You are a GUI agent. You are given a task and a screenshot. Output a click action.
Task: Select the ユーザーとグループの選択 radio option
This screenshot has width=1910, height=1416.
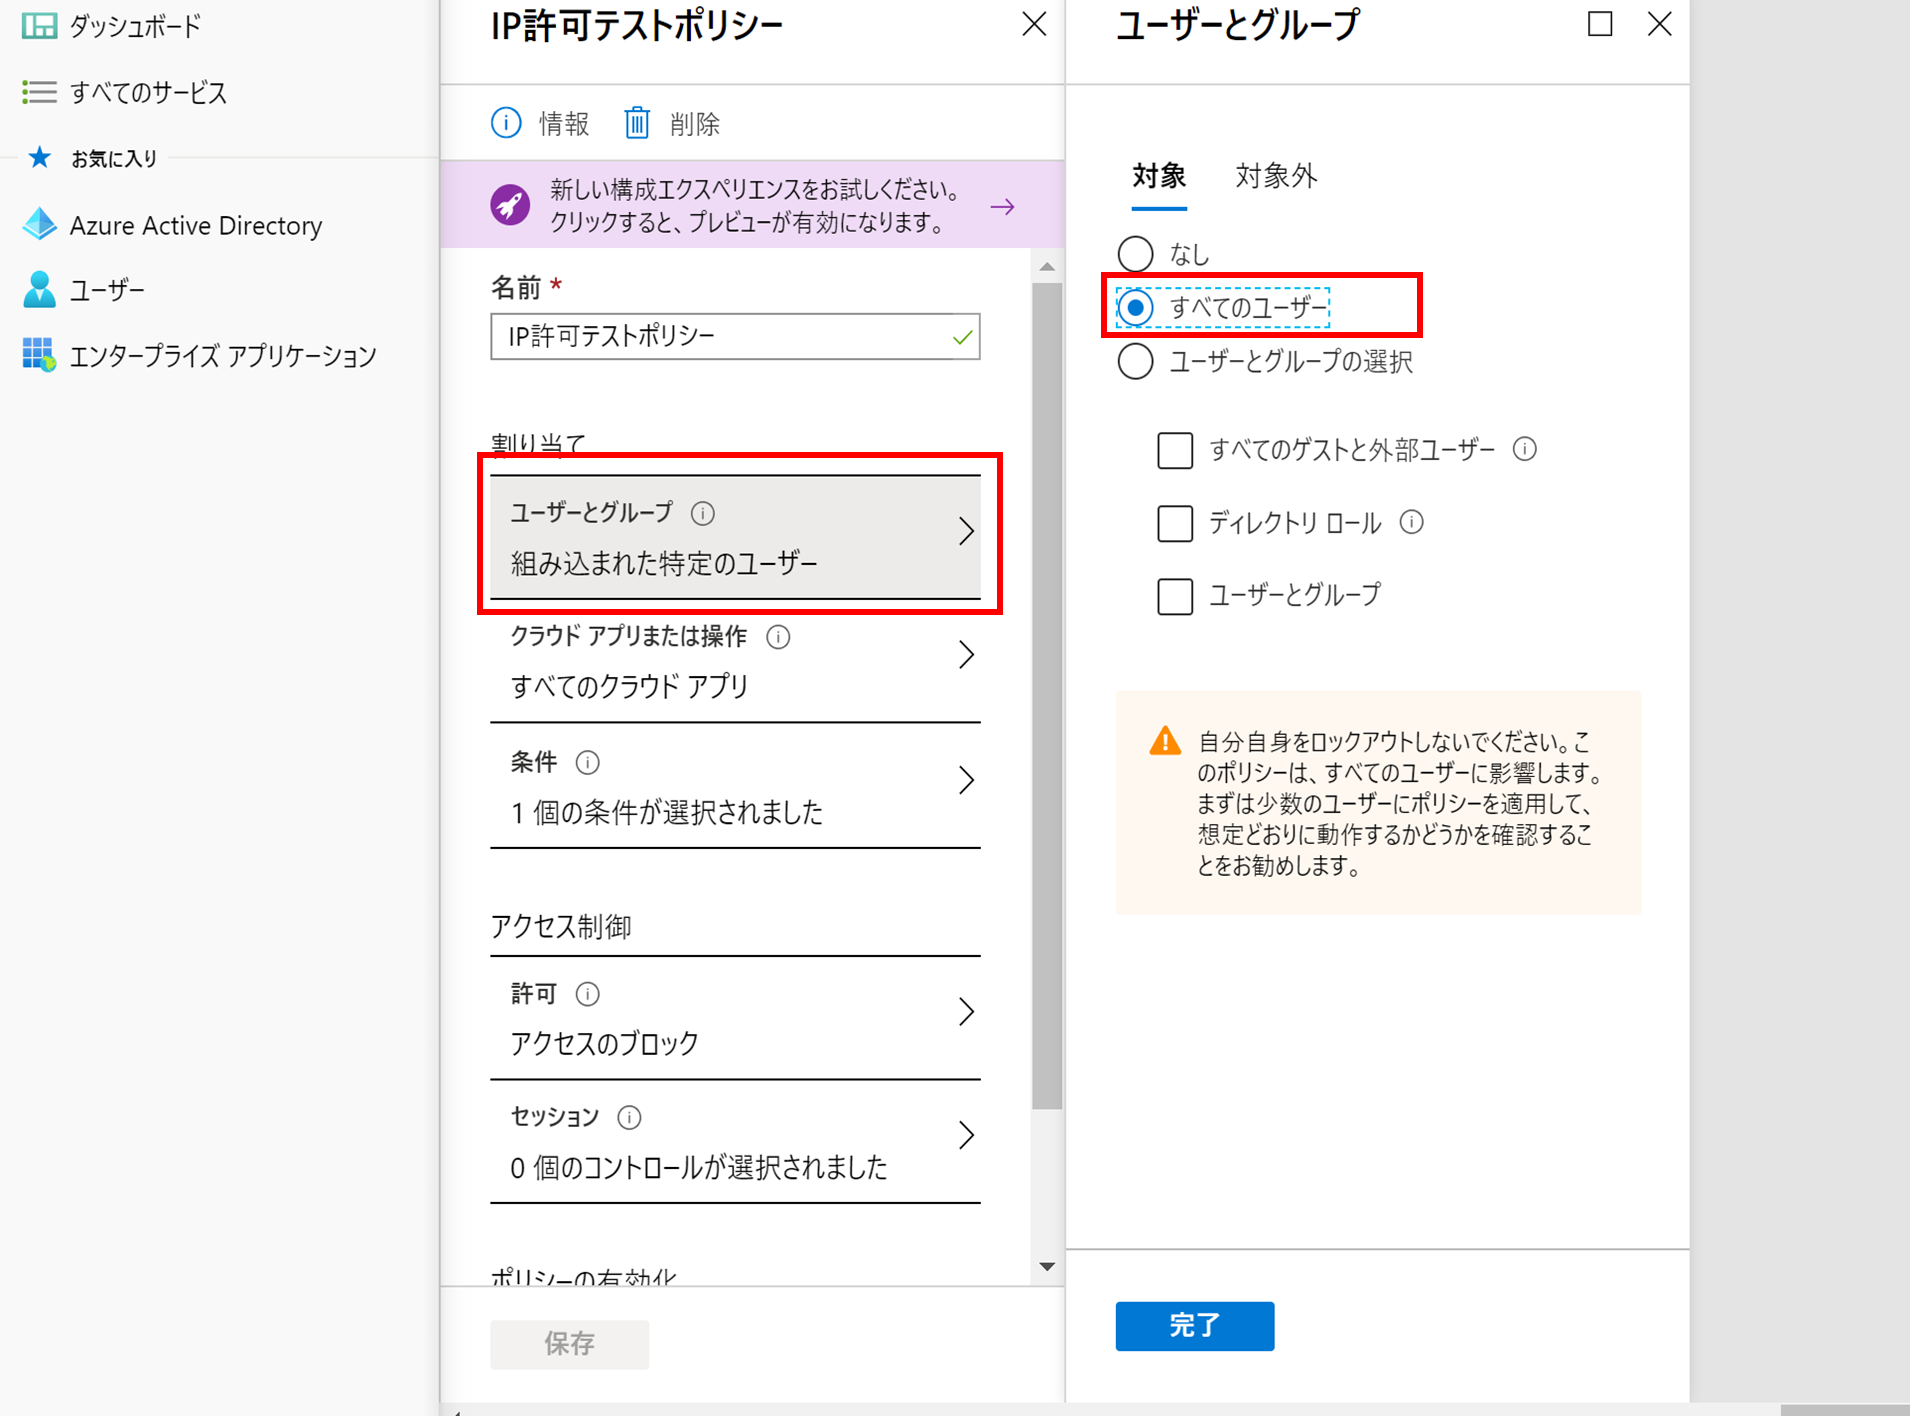[x=1135, y=361]
